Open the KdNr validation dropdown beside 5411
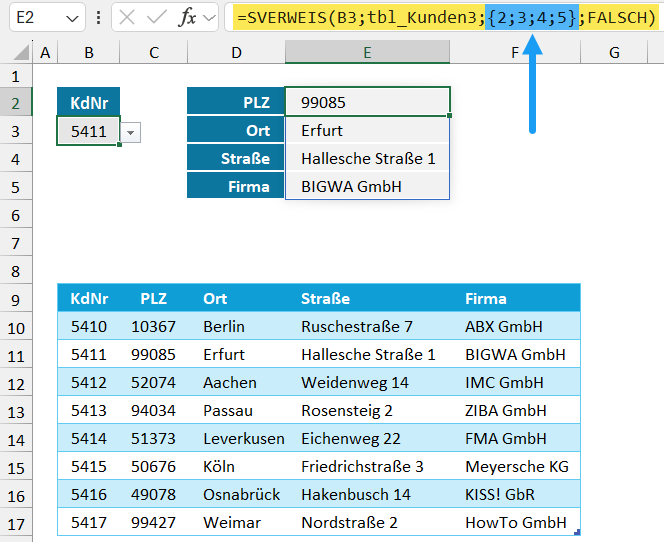This screenshot has height=542, width=664. (131, 132)
